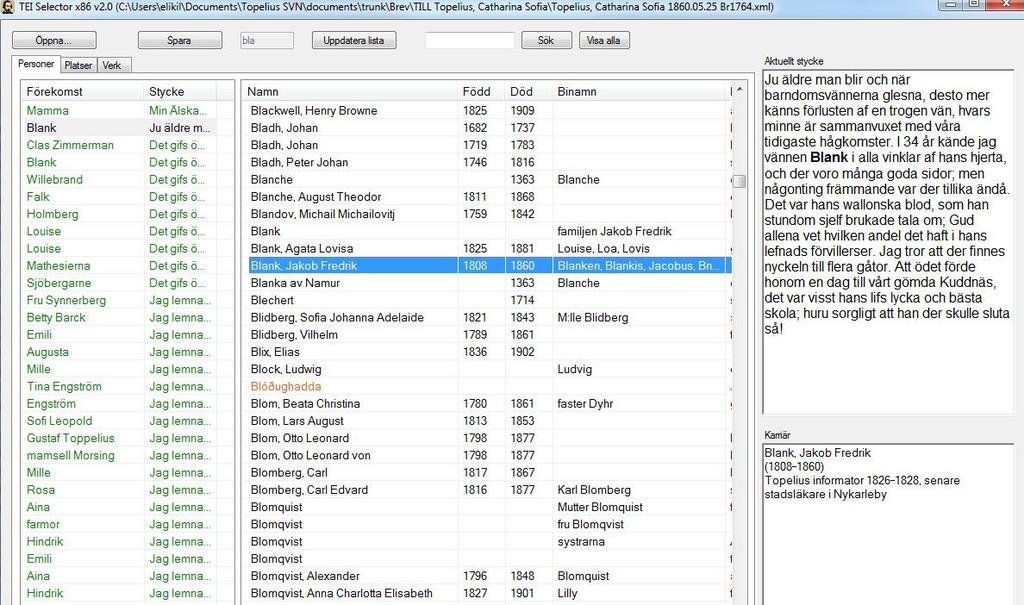Select occurrence 'Engström' in Förekomst list
Screen dimensions: 1024x605
click(51, 404)
